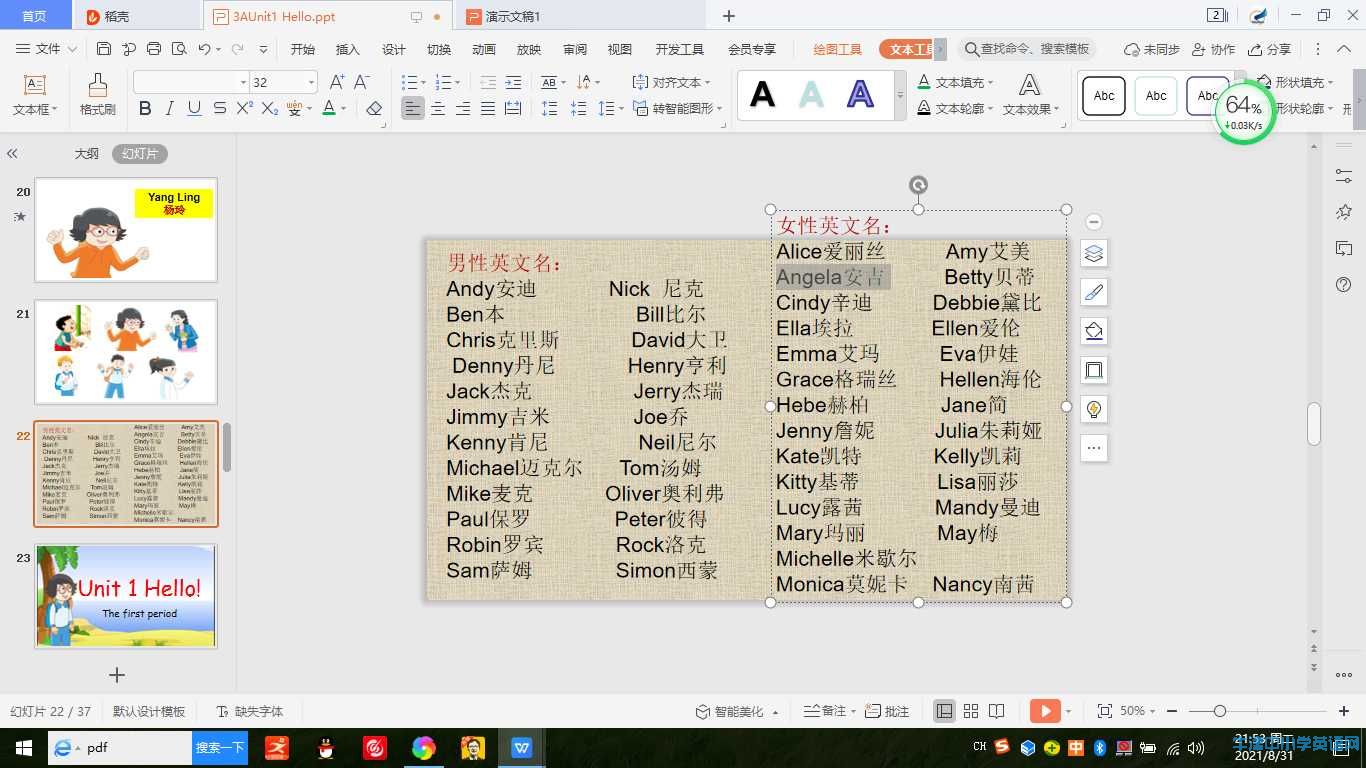Insert a Text Box (文本框)
The image size is (1366, 768).
point(35,95)
